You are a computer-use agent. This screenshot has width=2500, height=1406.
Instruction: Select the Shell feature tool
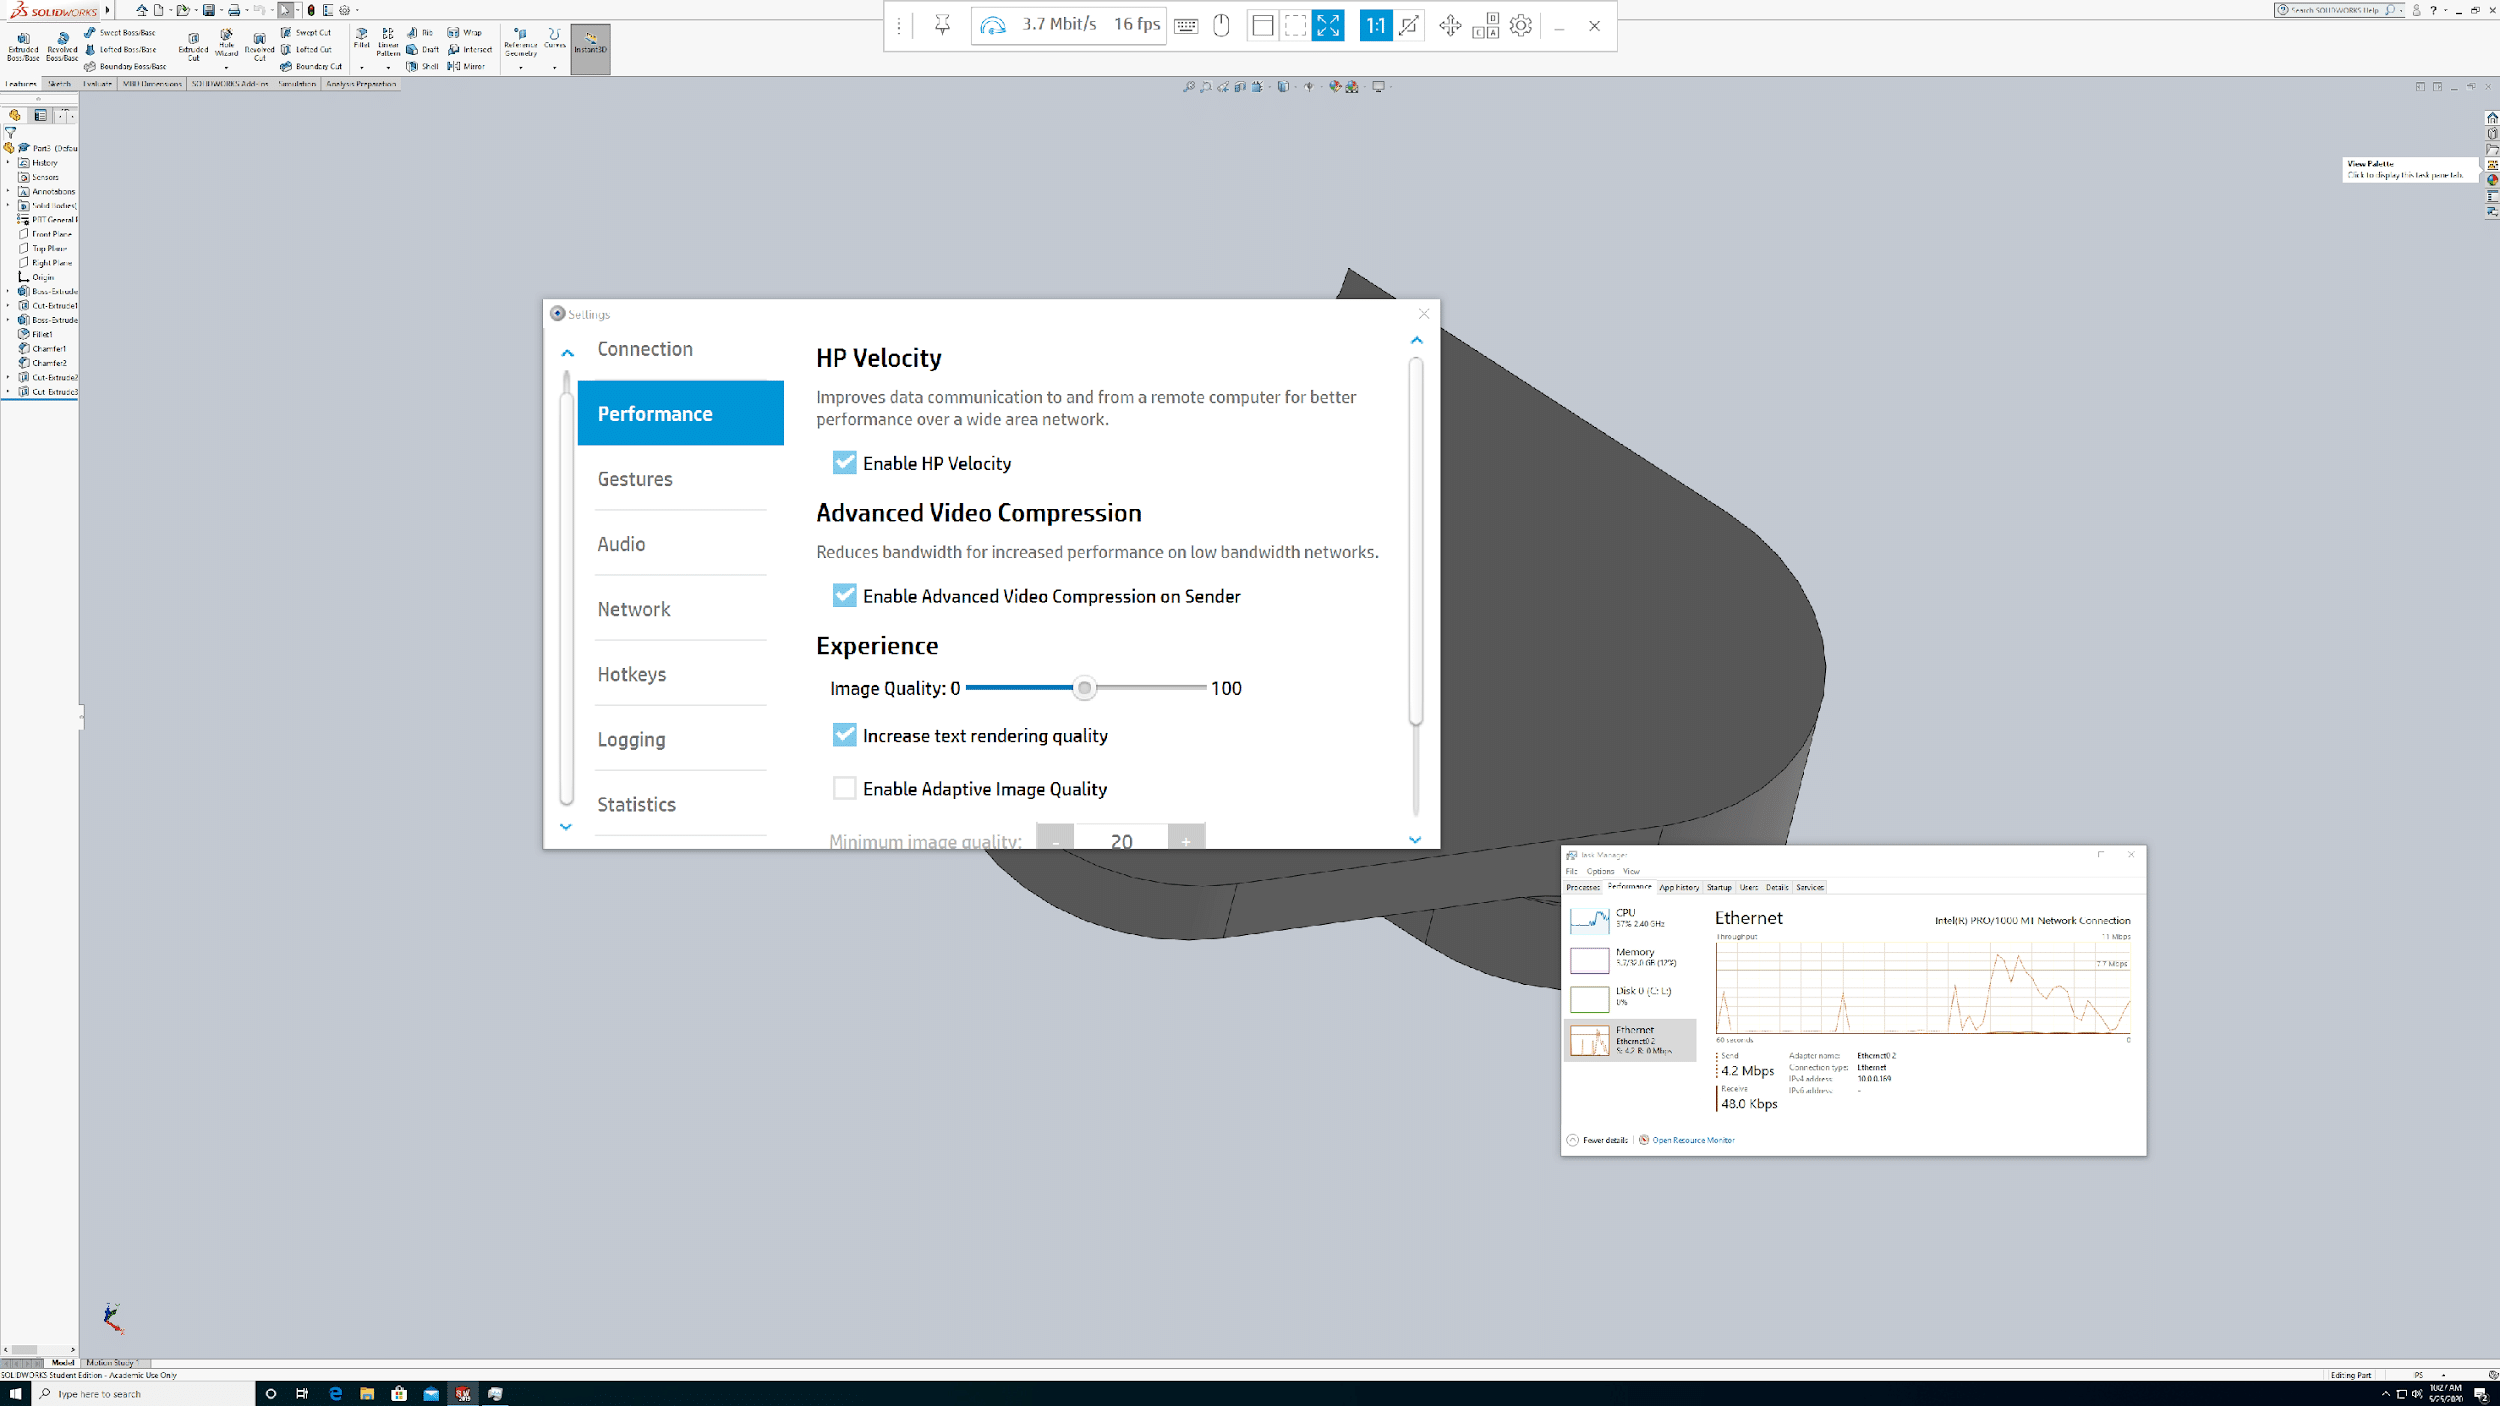[423, 66]
